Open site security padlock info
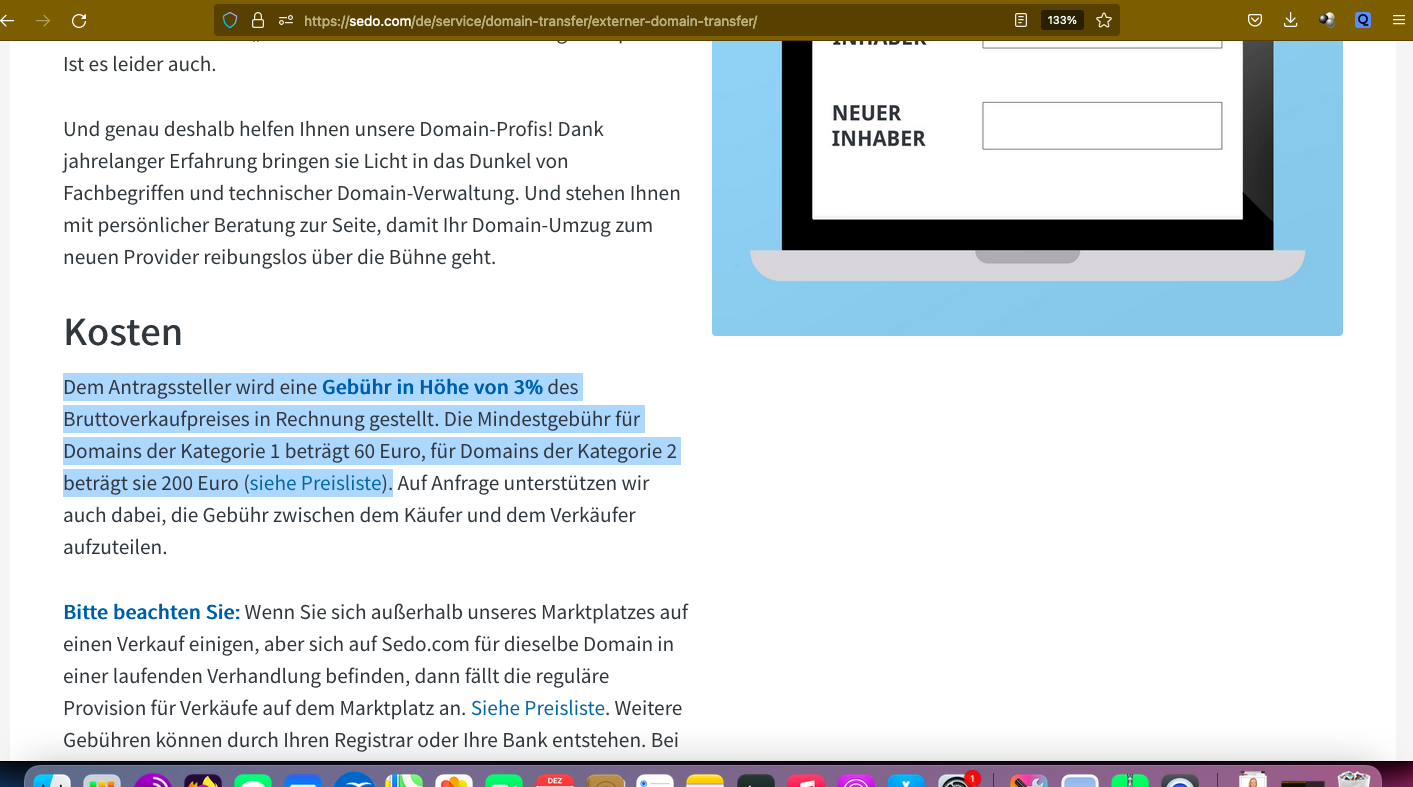 pos(258,20)
